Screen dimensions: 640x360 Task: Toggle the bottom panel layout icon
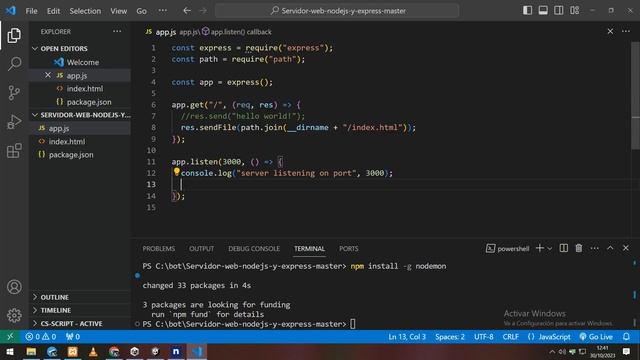point(543,11)
